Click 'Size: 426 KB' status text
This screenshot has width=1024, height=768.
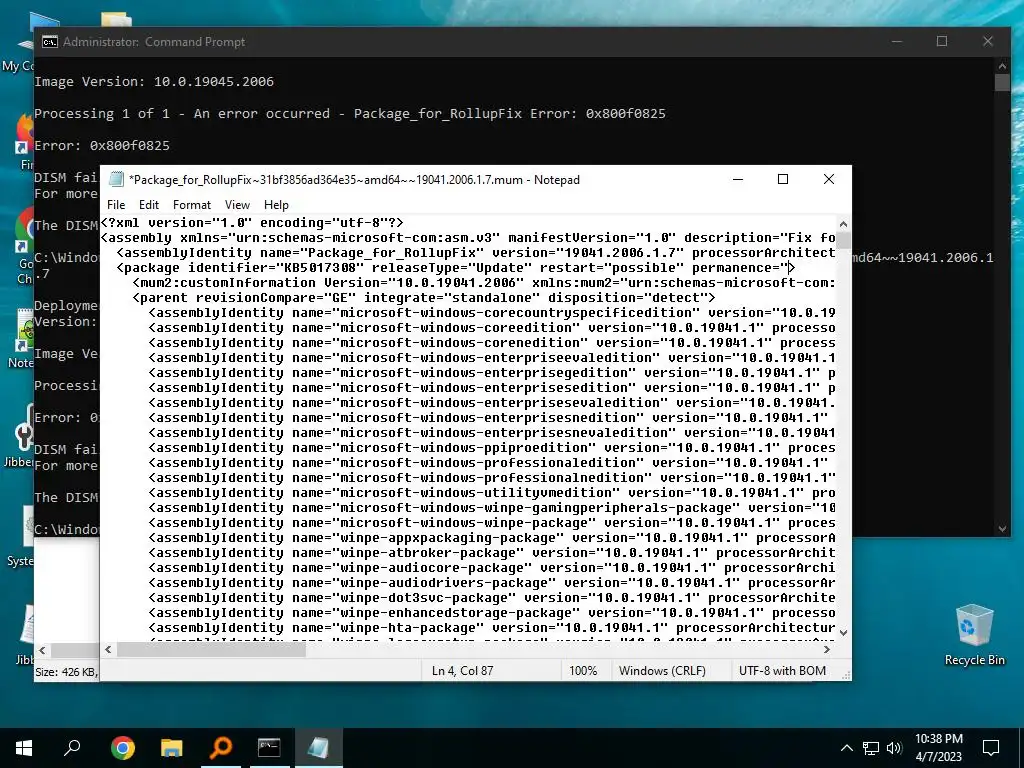click(66, 672)
